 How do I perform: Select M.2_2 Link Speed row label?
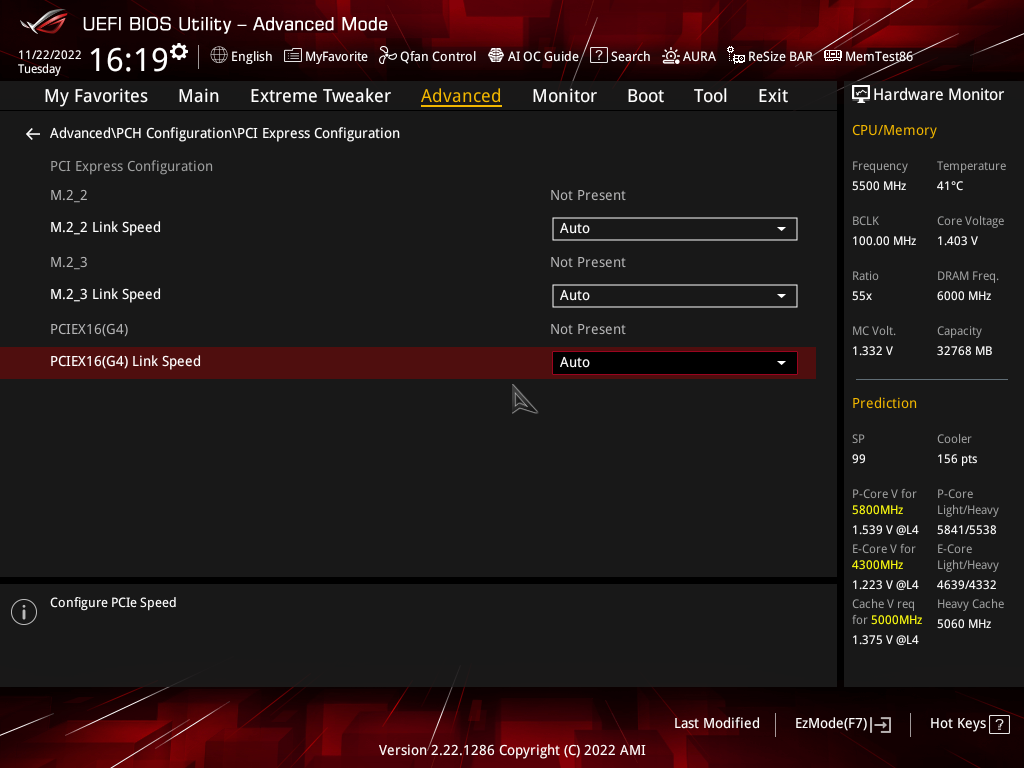pos(105,227)
